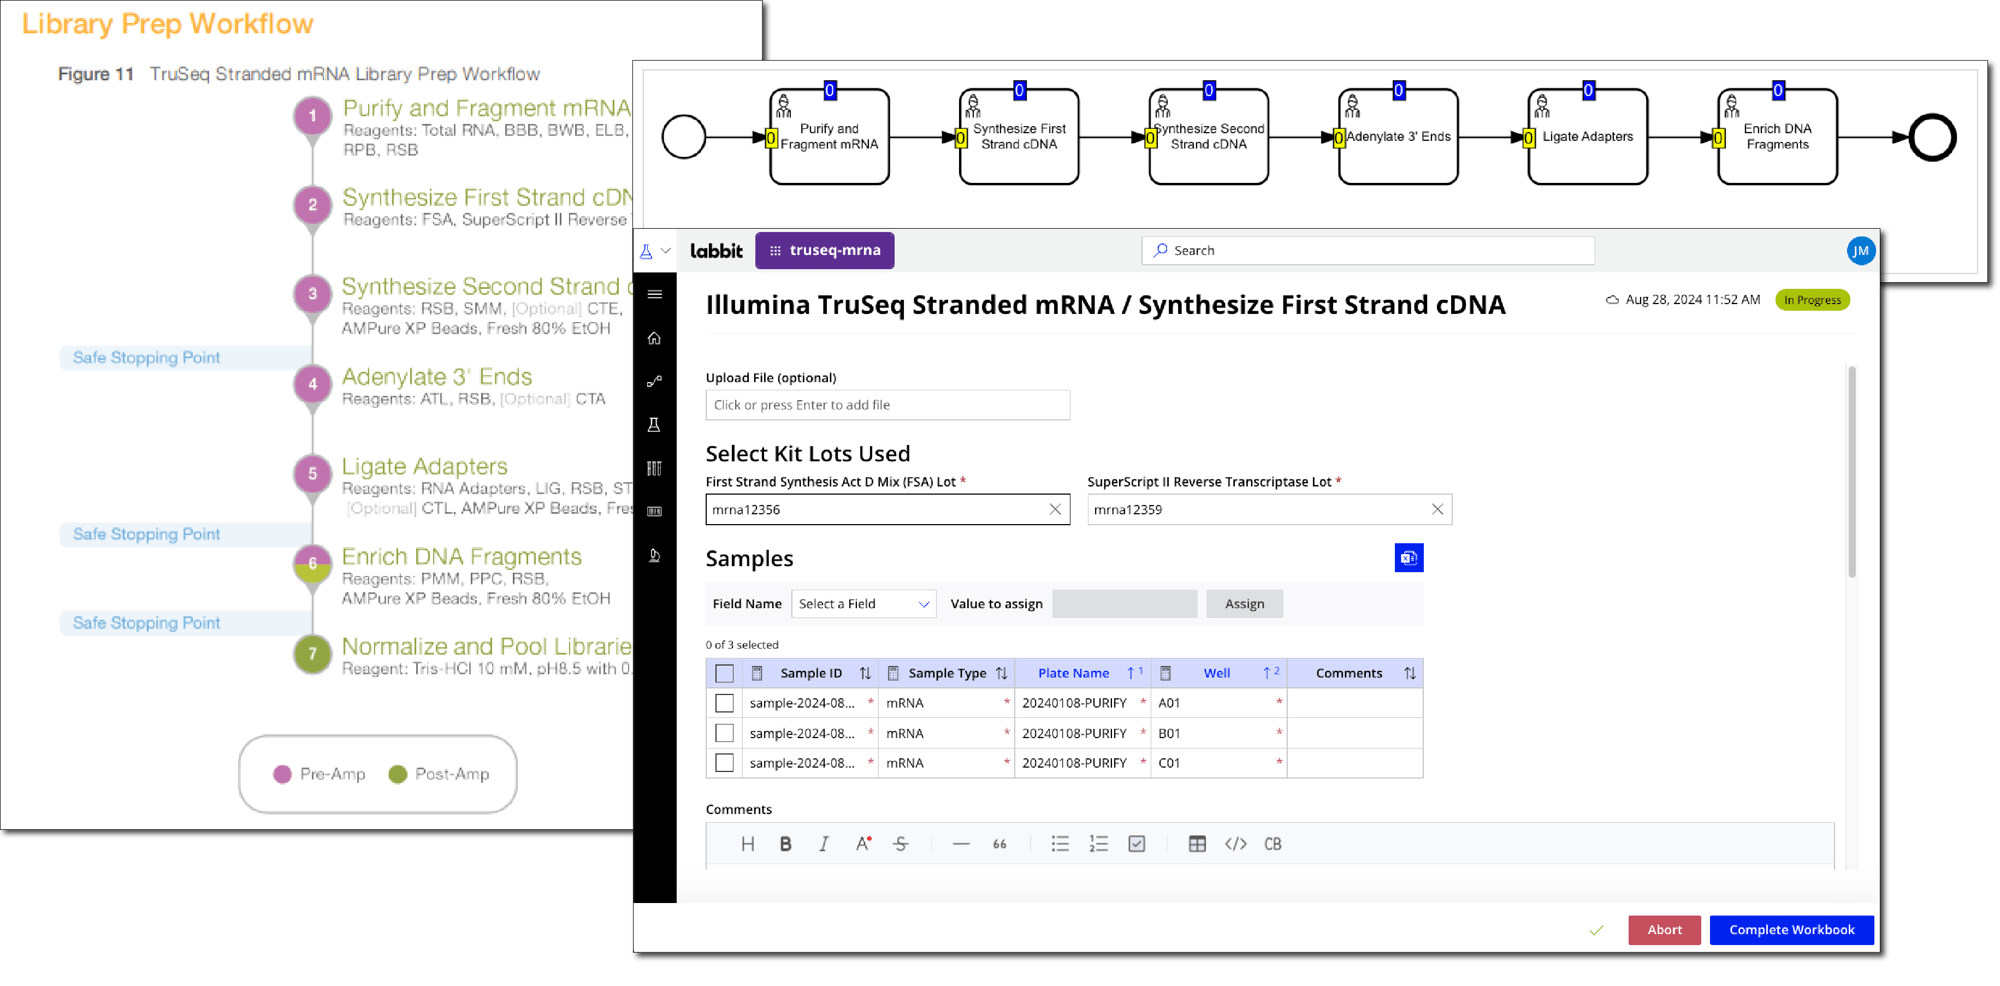Check the row with well A01
The image size is (2000, 986).
click(725, 703)
